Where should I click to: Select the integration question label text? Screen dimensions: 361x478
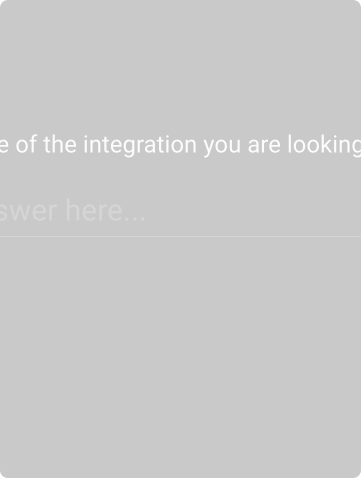click(x=180, y=145)
